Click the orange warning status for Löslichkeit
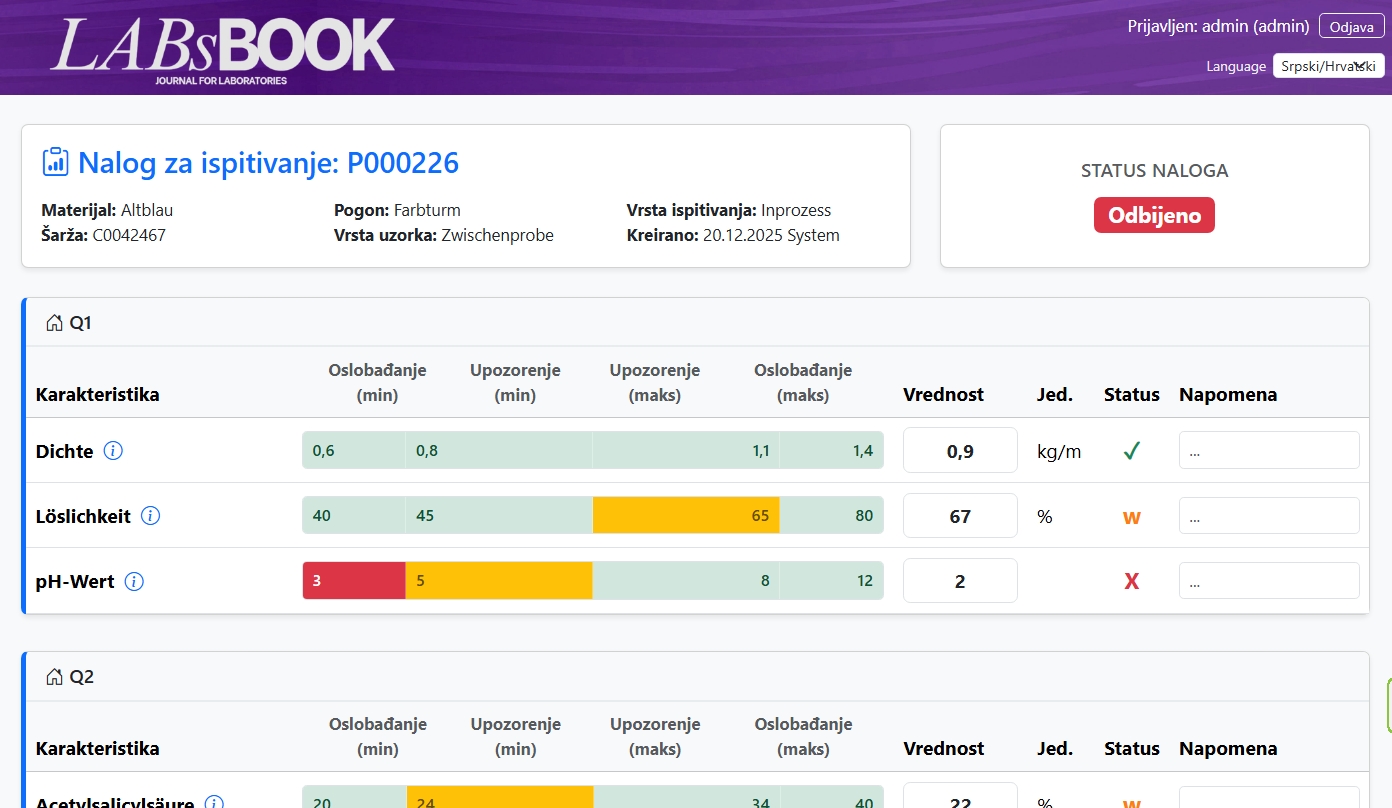Screen dimensions: 1392x808 (1131, 517)
